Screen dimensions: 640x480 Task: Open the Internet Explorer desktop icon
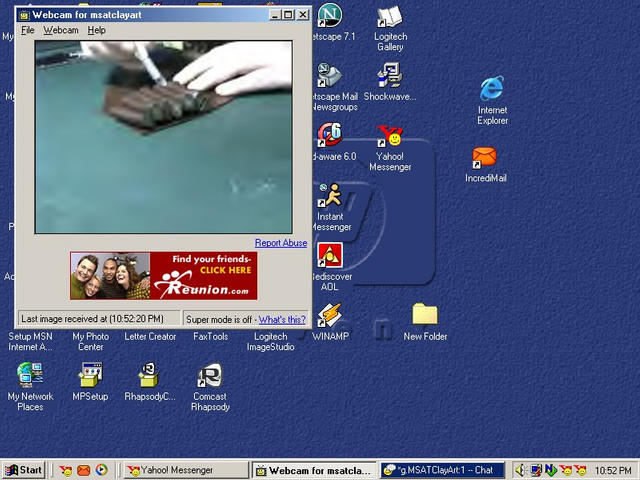tap(492, 88)
